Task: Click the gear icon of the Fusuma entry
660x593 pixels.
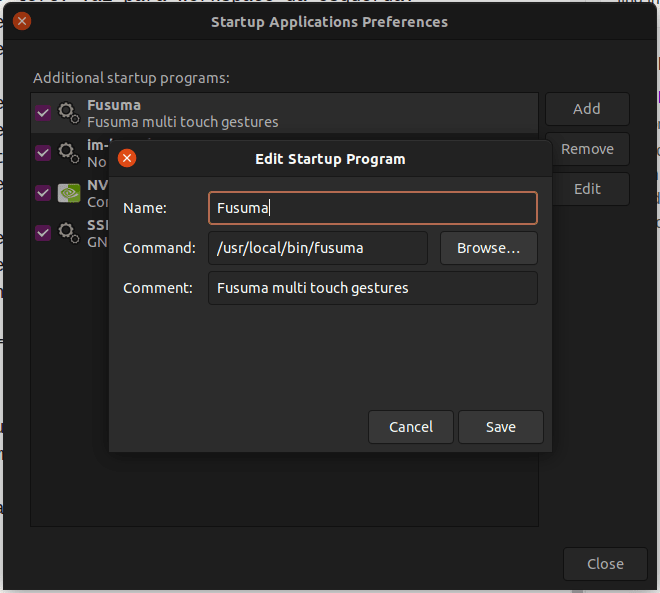Action: [x=69, y=113]
